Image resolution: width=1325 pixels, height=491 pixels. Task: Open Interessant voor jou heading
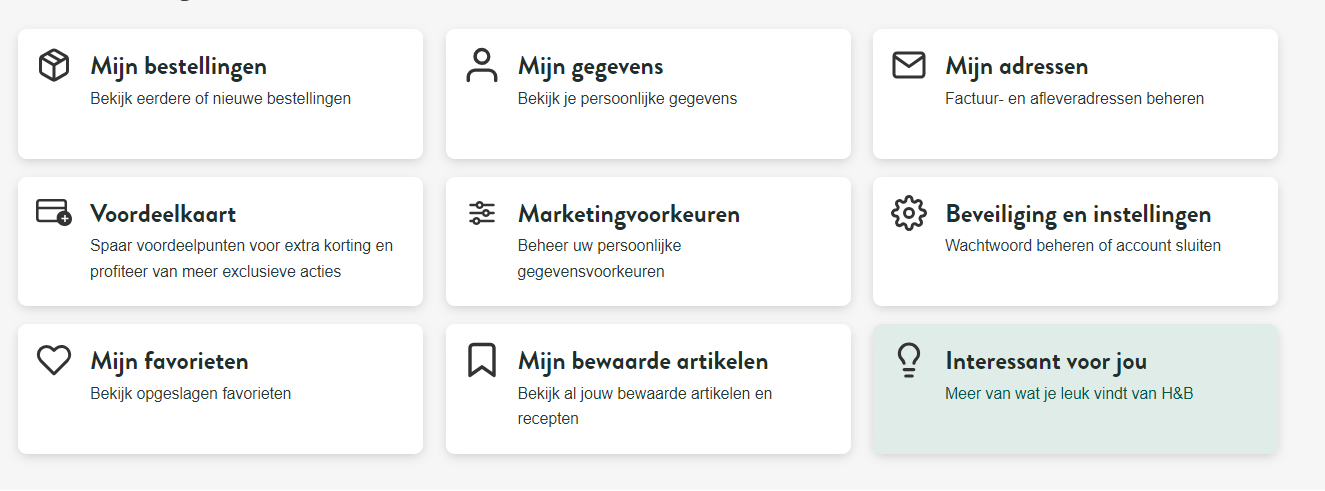point(1046,361)
